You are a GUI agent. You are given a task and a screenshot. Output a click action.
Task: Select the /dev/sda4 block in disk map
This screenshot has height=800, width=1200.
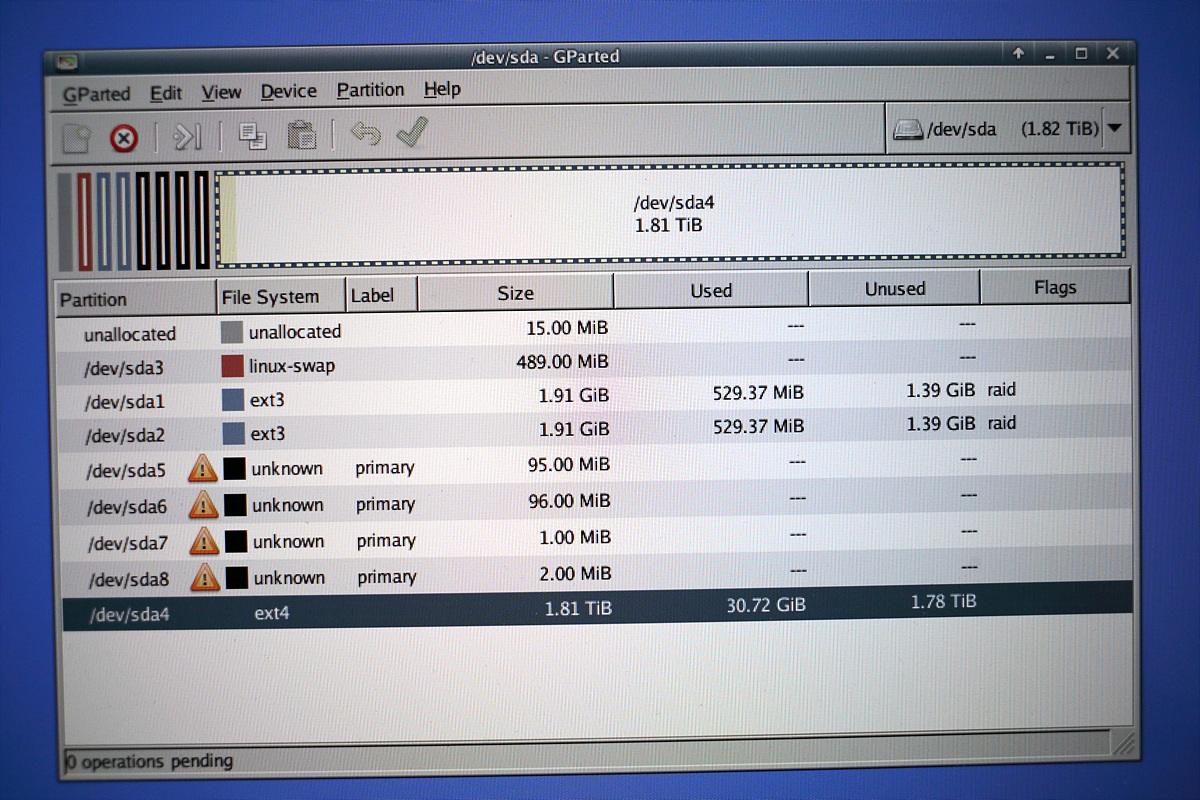pyautogui.click(x=670, y=214)
